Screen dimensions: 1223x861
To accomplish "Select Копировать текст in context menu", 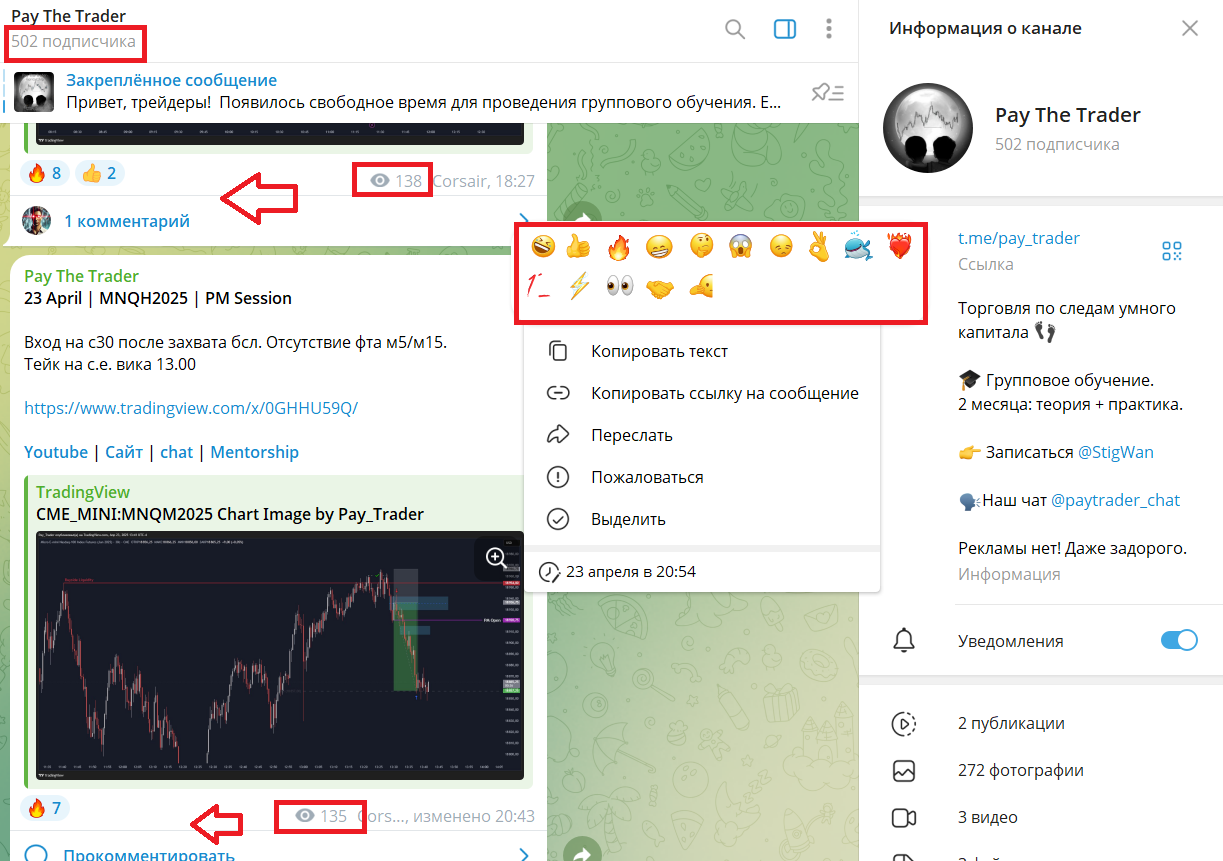I will point(659,352).
